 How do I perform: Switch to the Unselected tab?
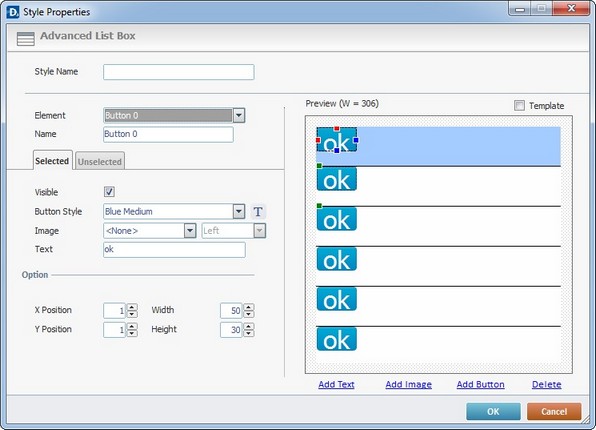pos(100,162)
